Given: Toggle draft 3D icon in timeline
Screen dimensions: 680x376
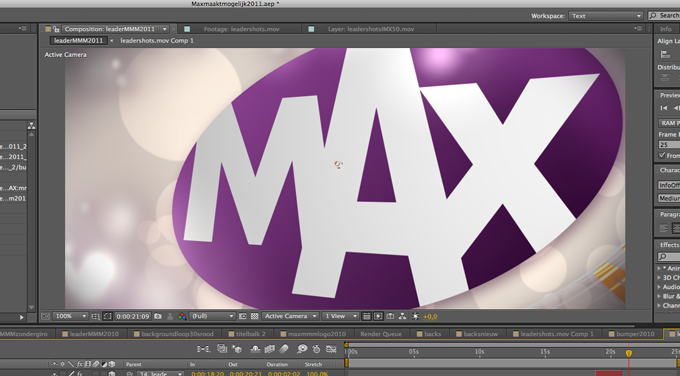Looking at the screenshot, I should [237, 349].
